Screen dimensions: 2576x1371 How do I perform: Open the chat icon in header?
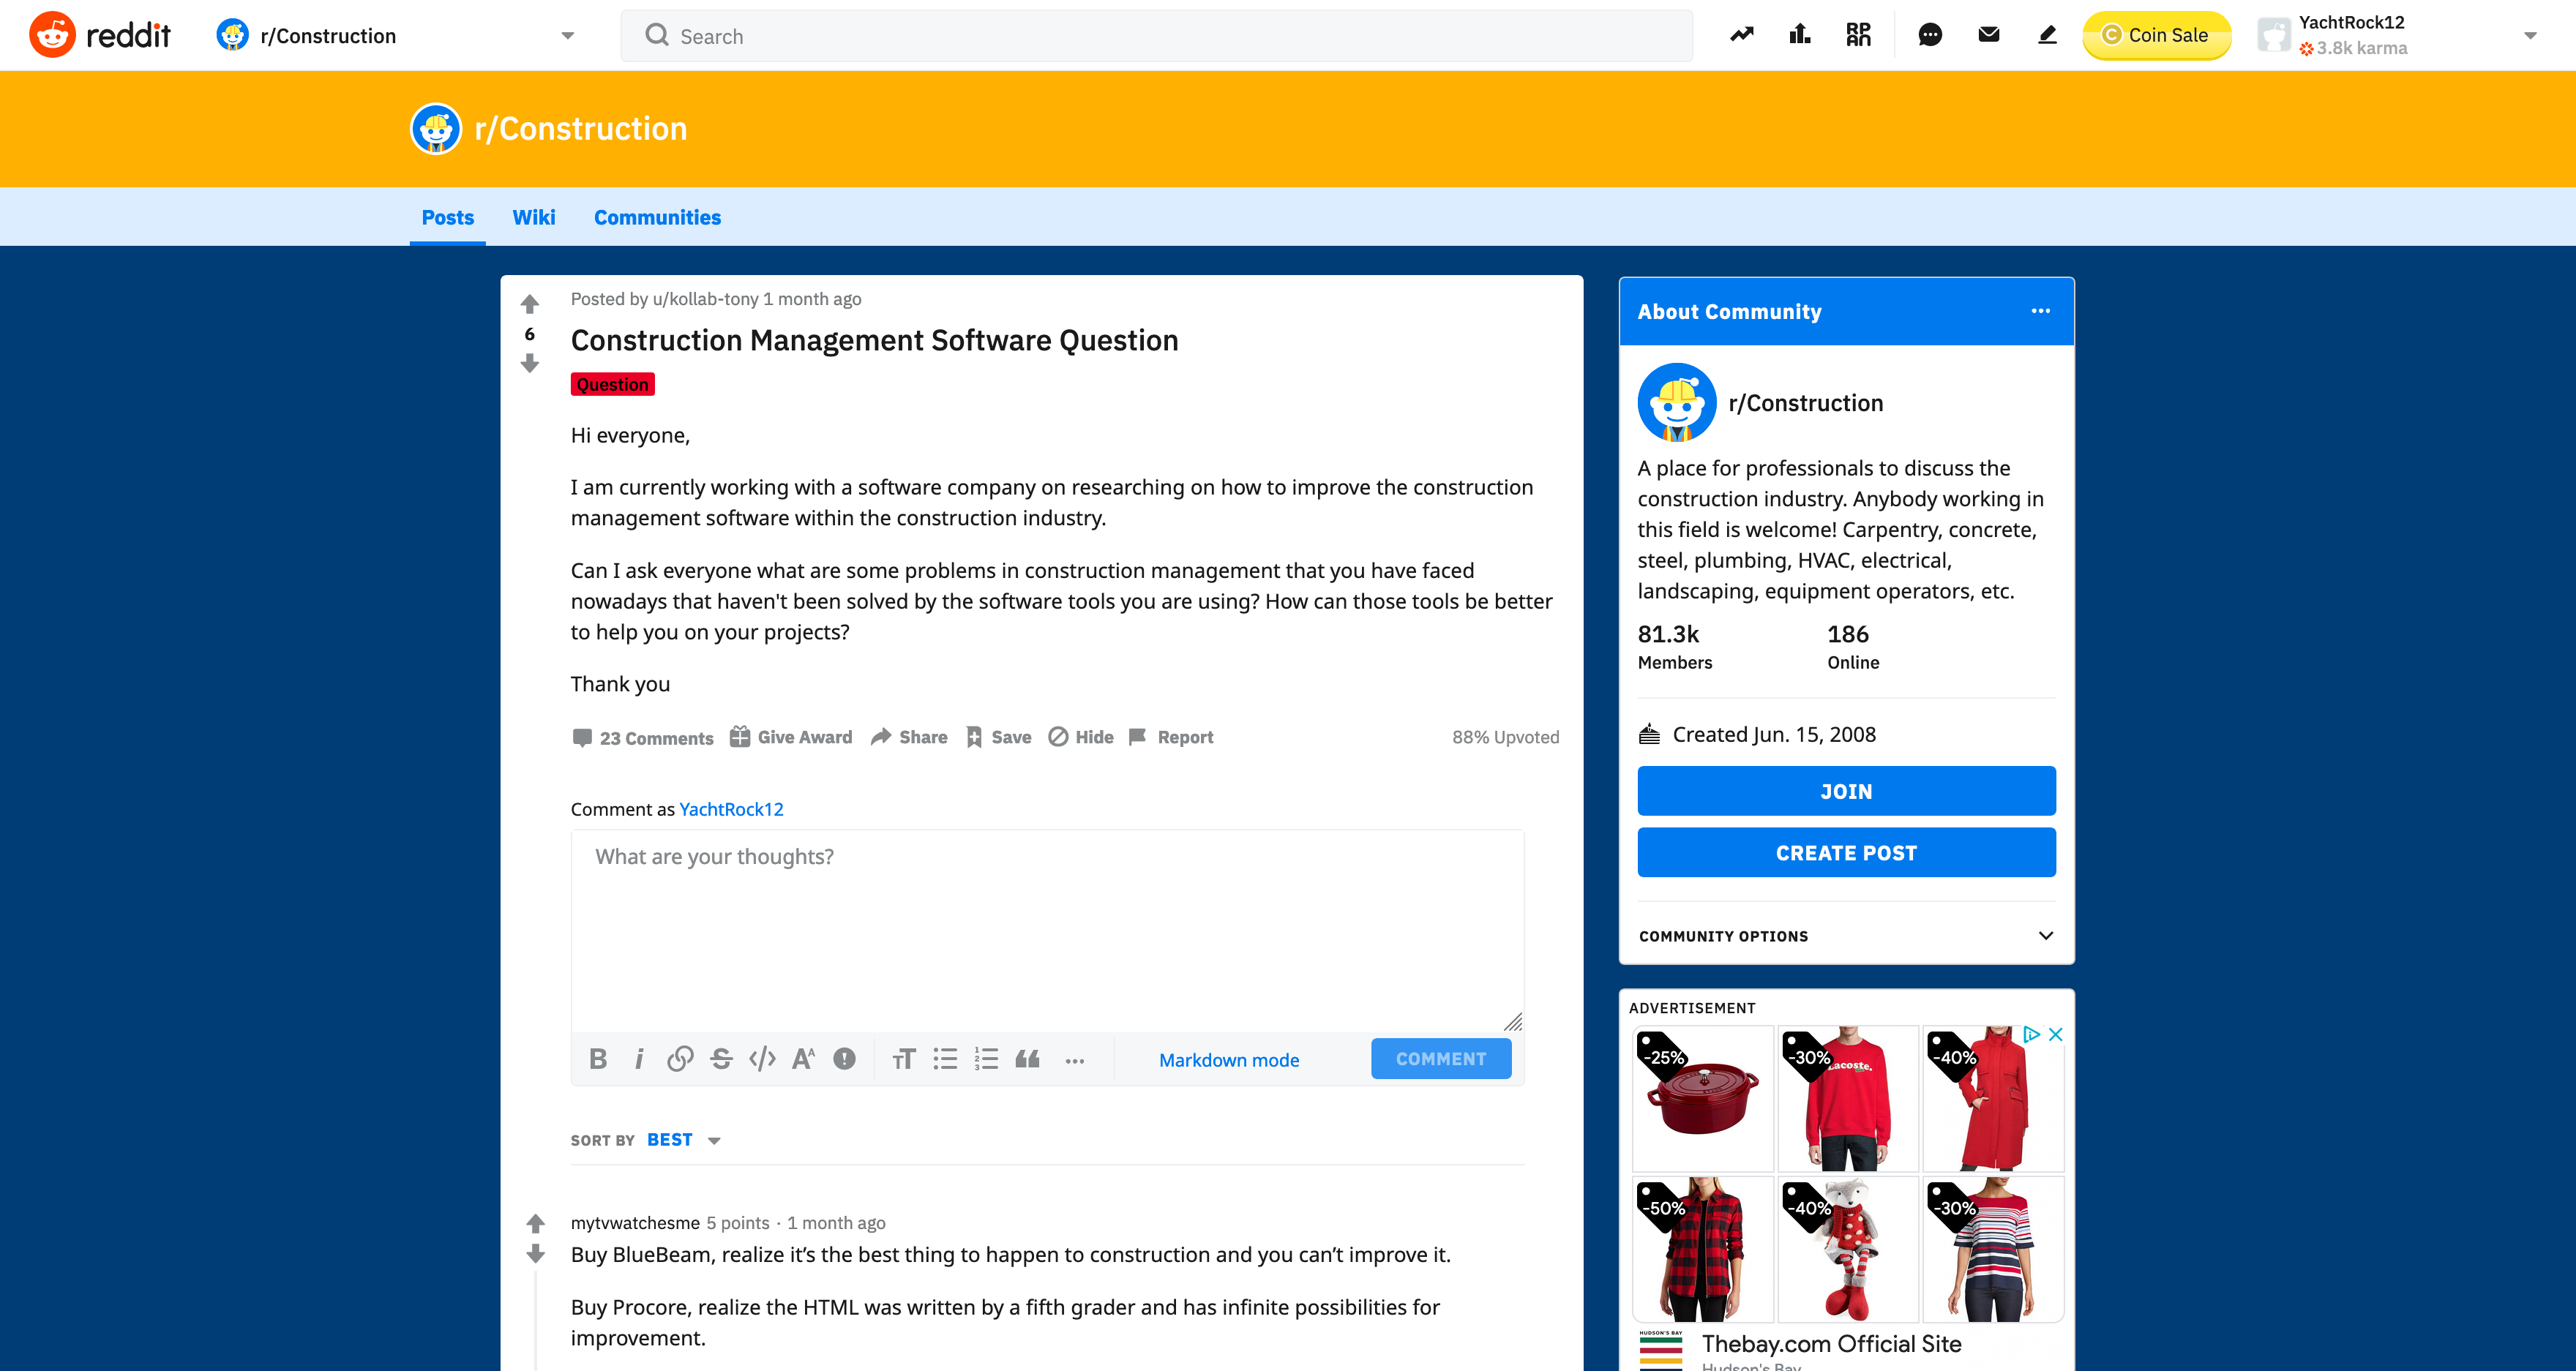[x=1930, y=36]
